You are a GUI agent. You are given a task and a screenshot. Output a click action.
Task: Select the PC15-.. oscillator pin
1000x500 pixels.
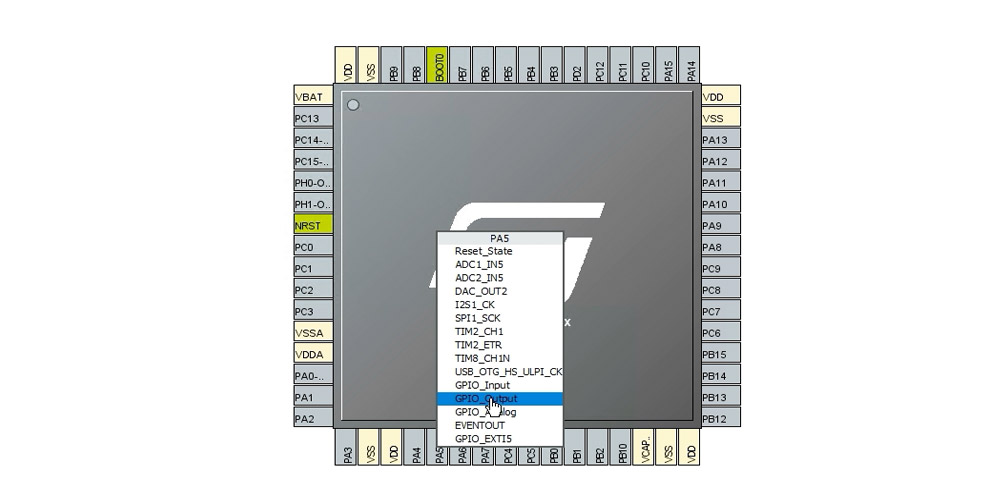[313, 161]
